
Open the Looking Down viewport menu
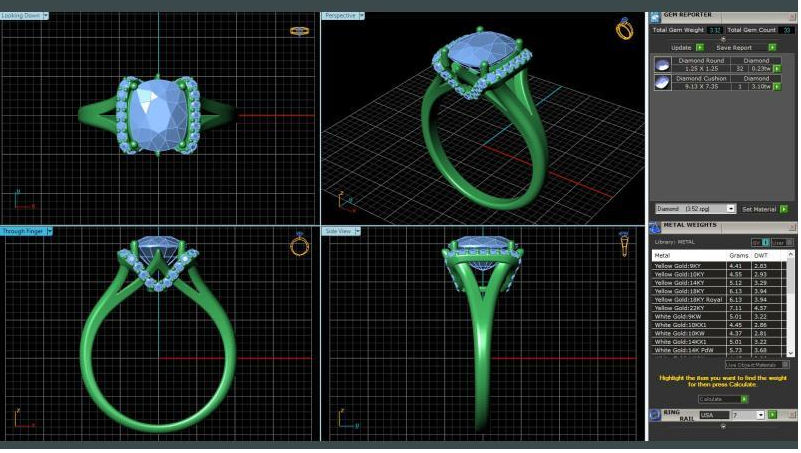tap(46, 16)
